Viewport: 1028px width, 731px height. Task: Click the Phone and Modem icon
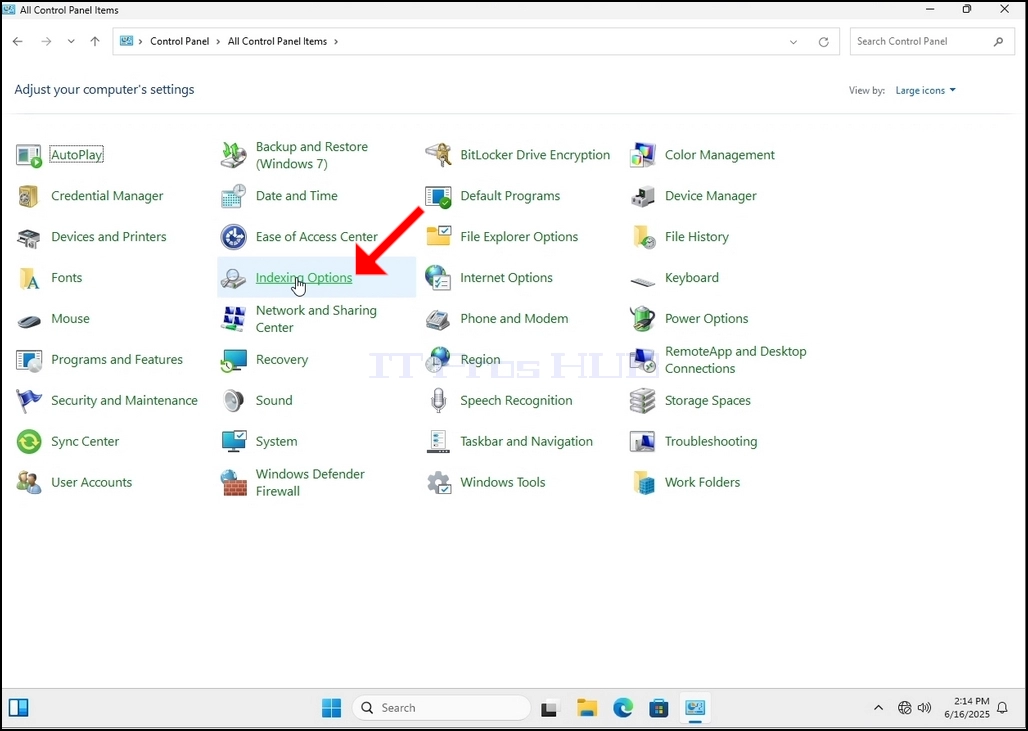coord(438,319)
